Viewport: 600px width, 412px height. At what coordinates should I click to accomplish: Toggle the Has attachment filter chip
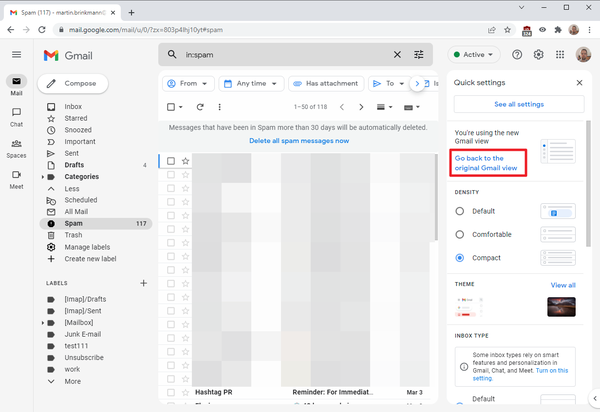click(326, 83)
